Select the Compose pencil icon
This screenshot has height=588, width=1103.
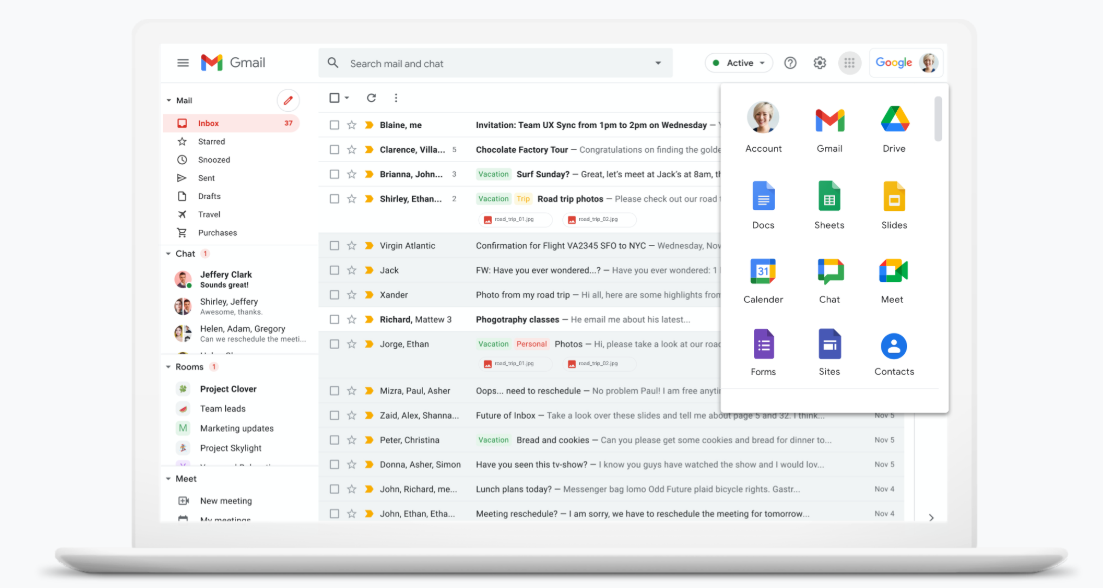[x=288, y=100]
